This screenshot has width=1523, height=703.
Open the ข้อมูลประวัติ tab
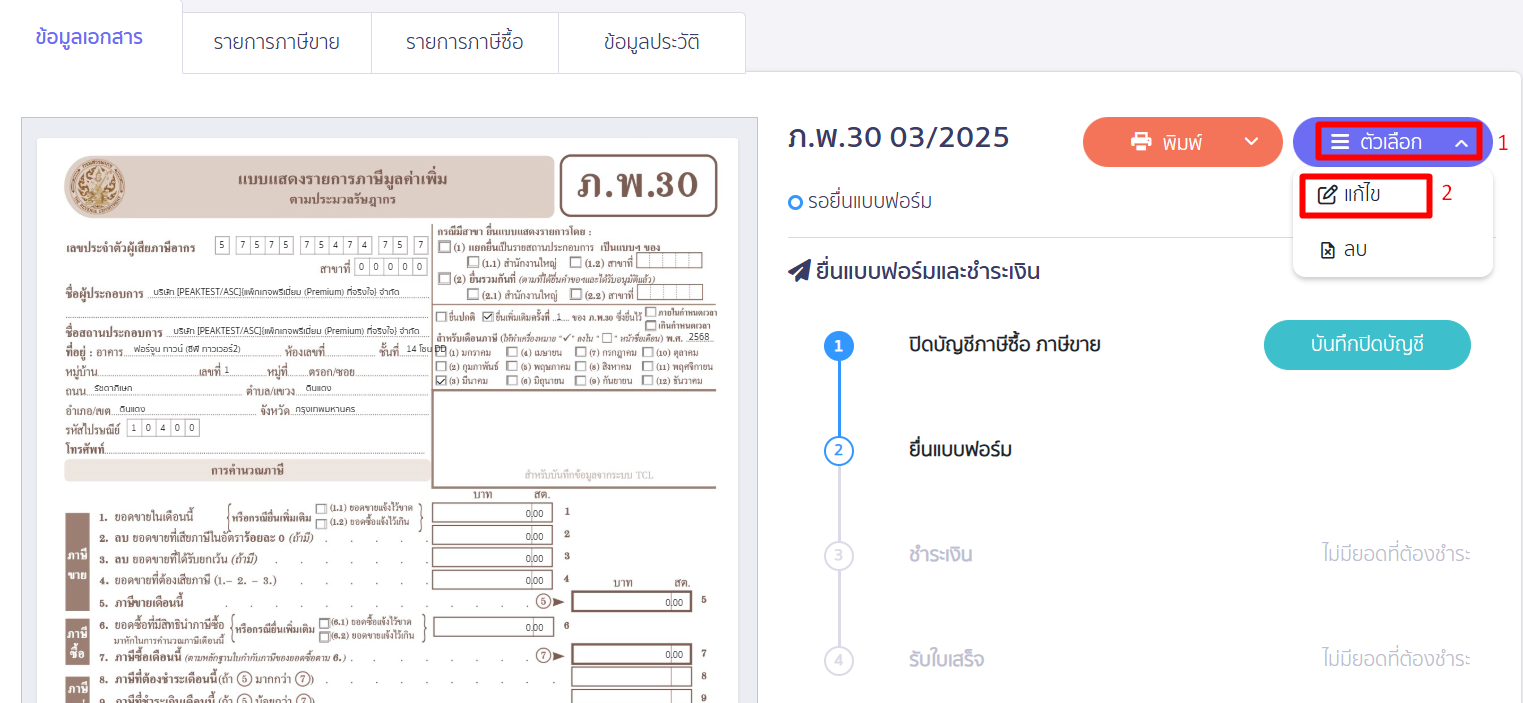click(652, 42)
